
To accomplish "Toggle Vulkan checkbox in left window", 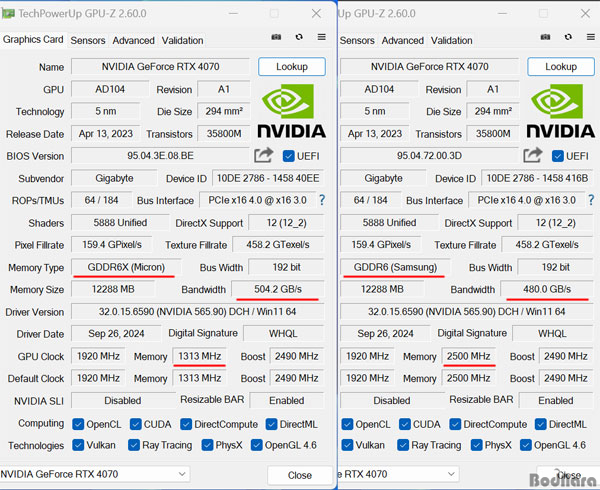I will pyautogui.click(x=78, y=445).
